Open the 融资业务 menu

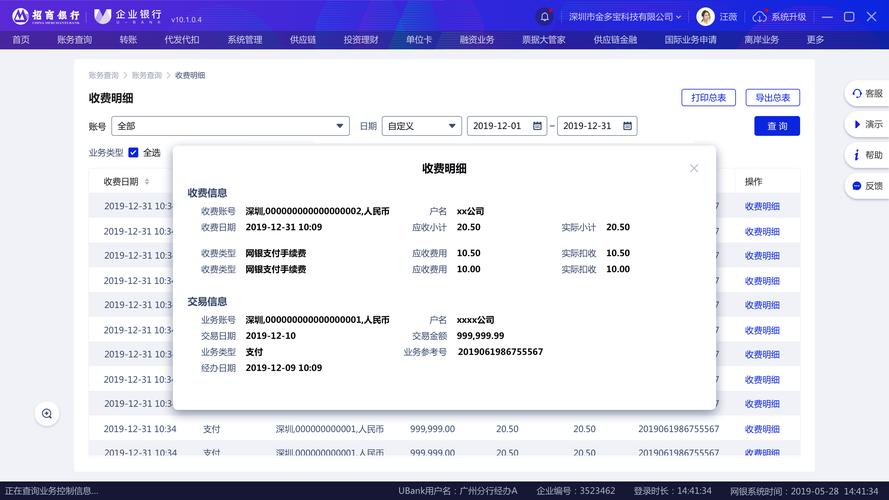tap(477, 40)
